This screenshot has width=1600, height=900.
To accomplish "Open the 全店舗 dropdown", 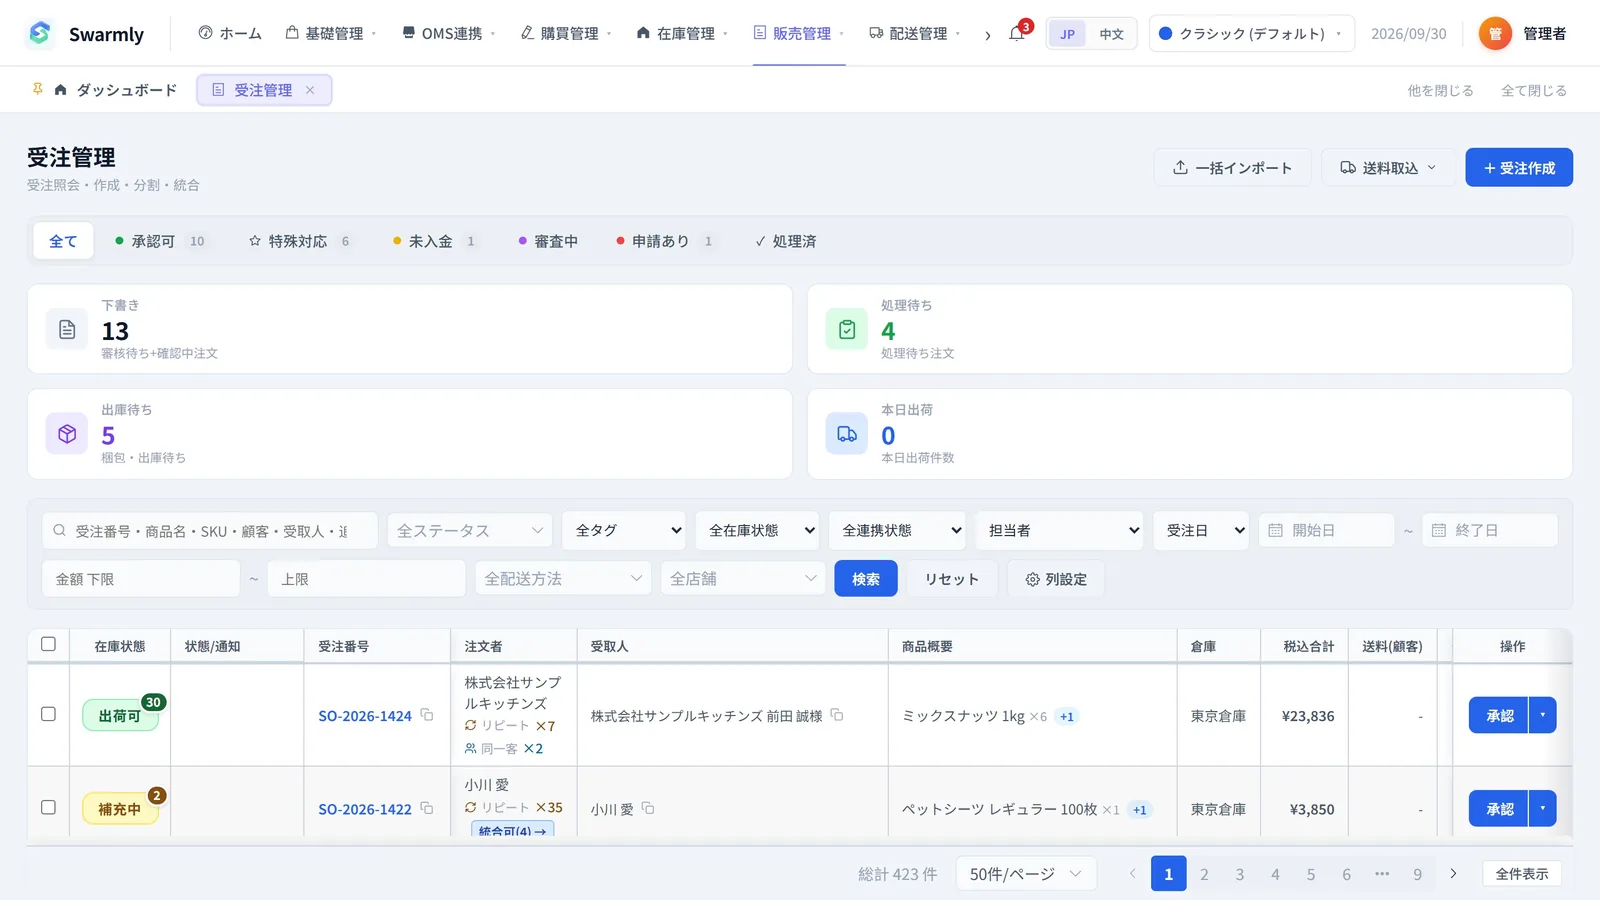I will tap(742, 578).
